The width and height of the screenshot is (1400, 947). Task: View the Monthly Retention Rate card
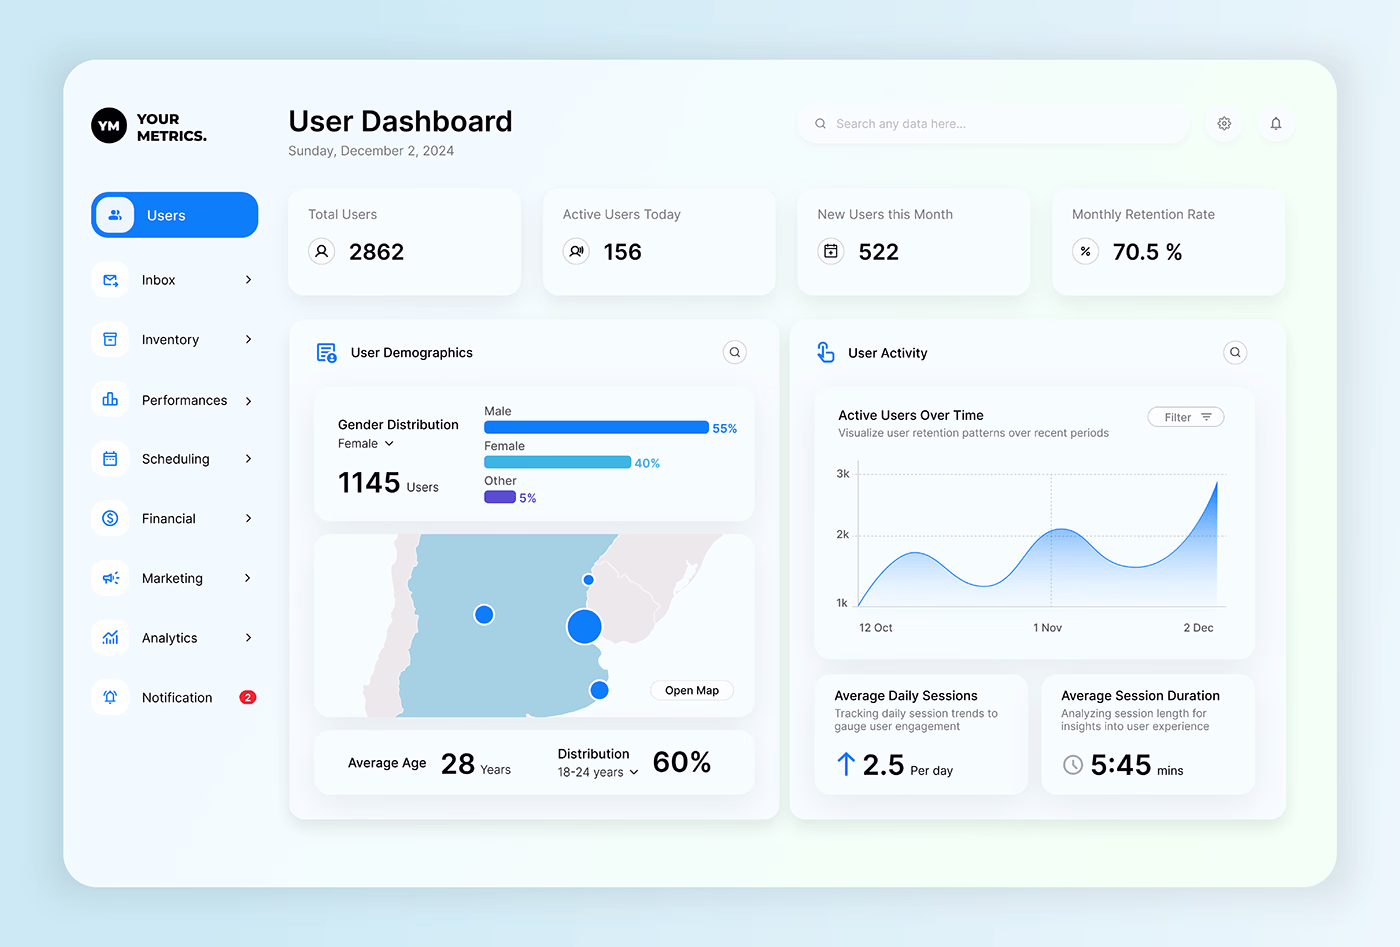(1168, 241)
